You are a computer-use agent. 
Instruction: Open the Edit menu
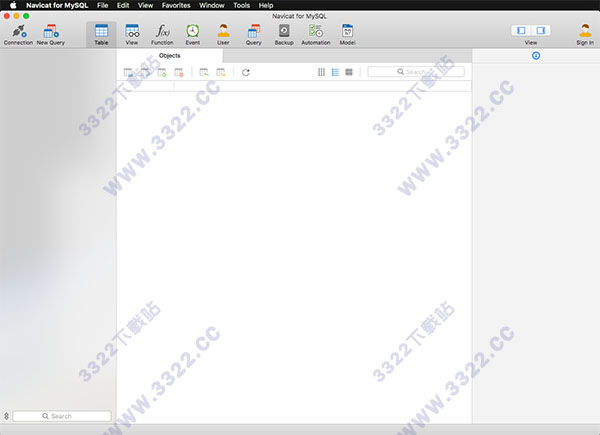pyautogui.click(x=123, y=5)
